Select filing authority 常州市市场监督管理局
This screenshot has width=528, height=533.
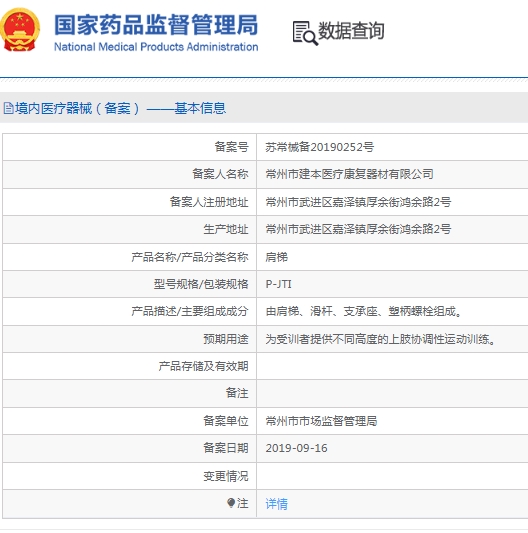coord(321,421)
